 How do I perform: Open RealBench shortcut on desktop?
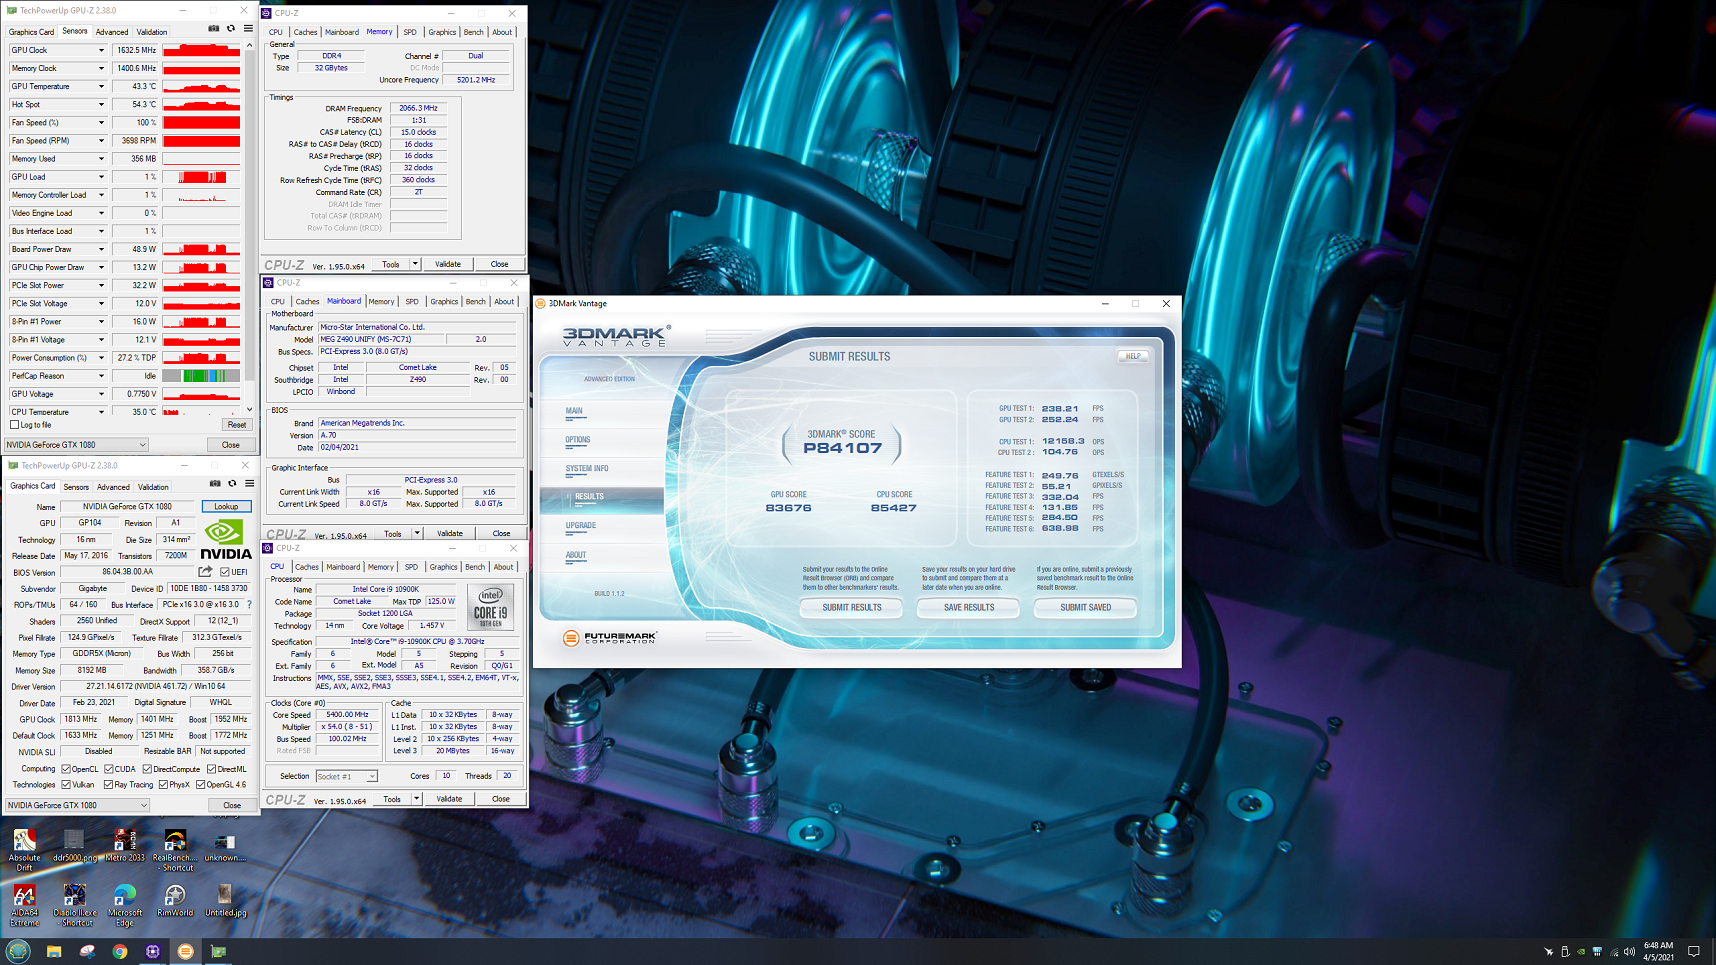click(x=175, y=850)
